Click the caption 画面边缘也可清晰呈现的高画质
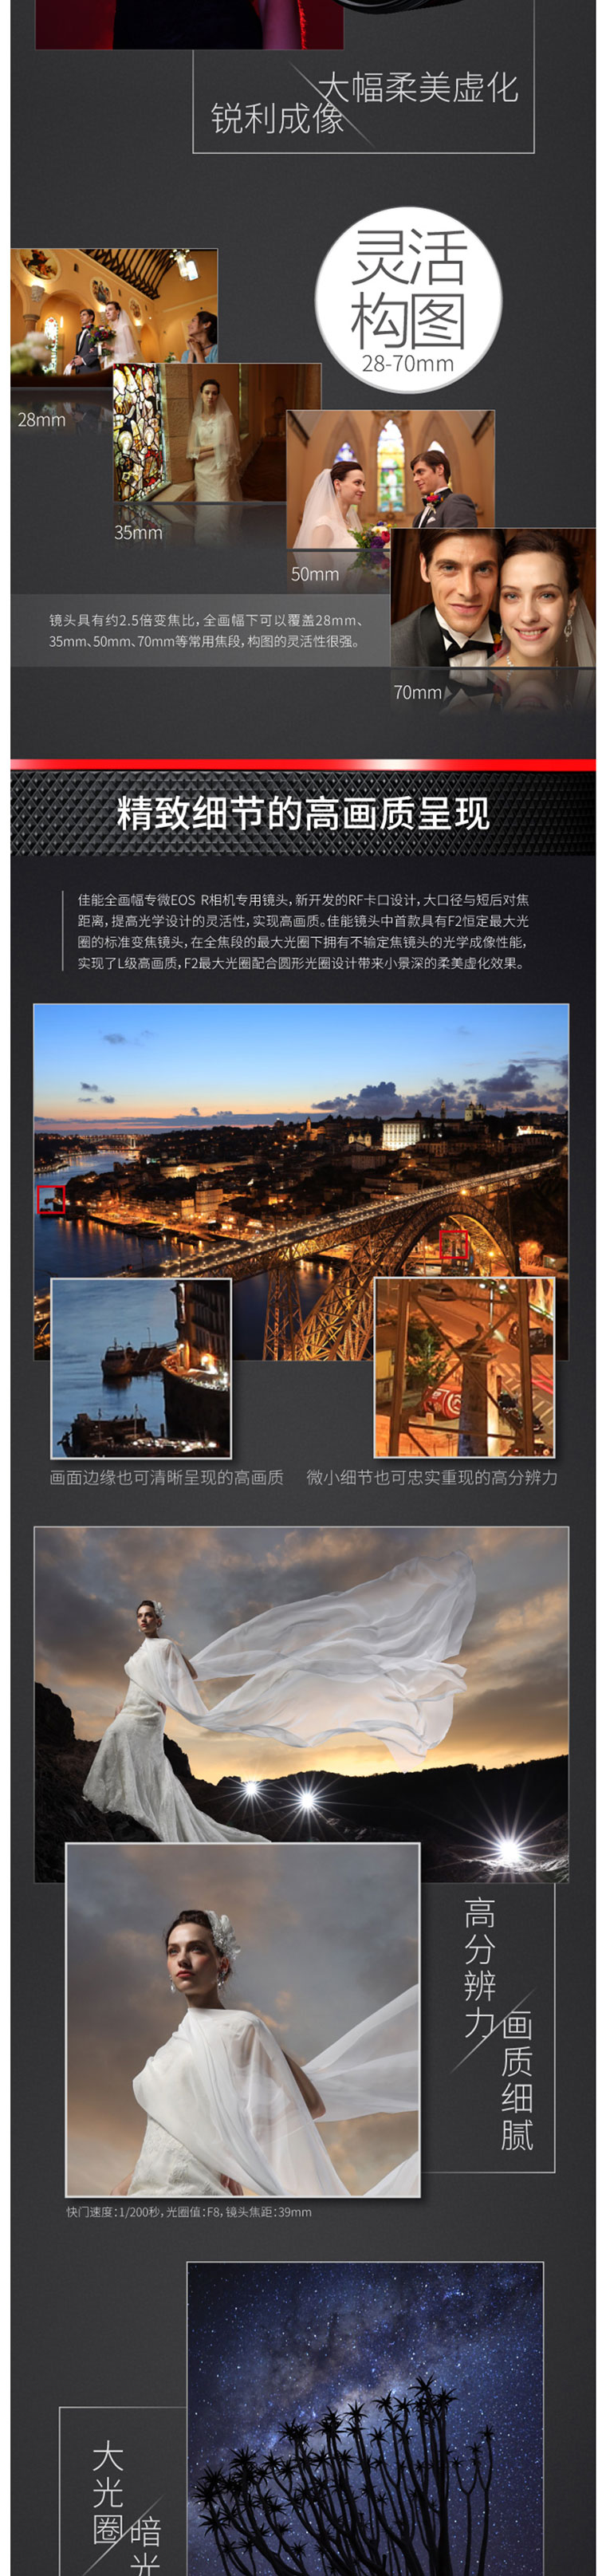 pyautogui.click(x=166, y=1477)
